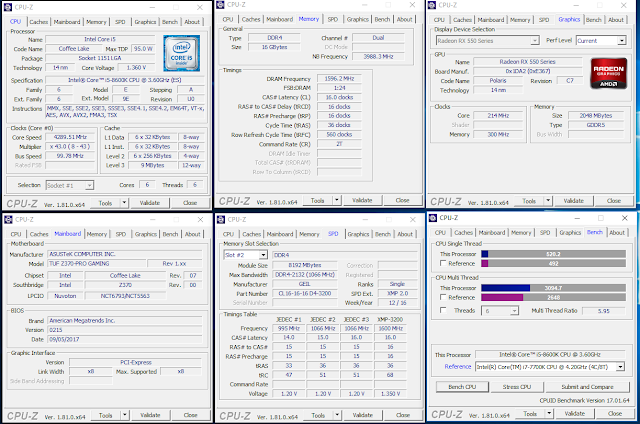Viewport: 640px width, 424px height.
Task: Click the BIOS Date 09/05/2017 field
Action: pos(124,339)
